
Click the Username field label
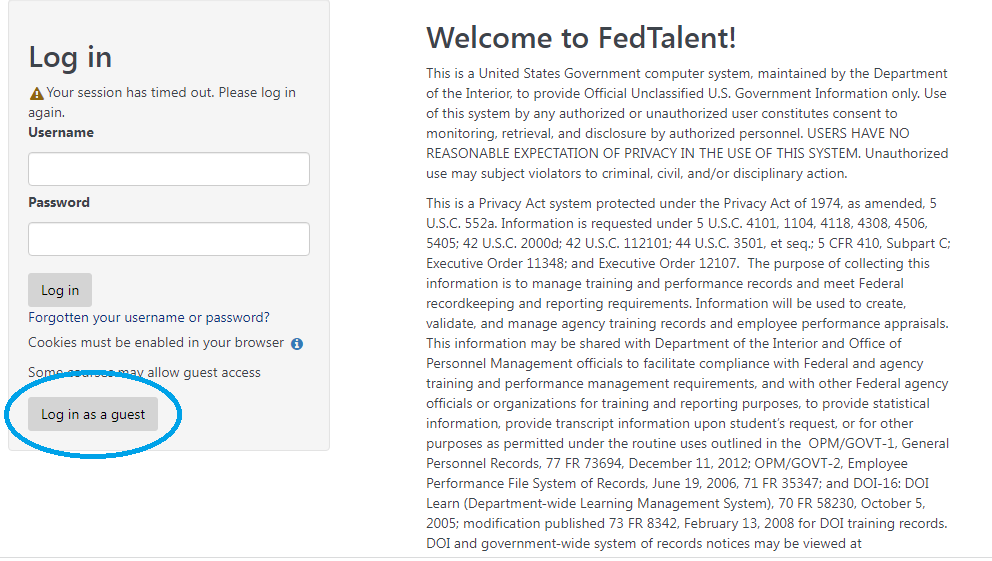[61, 133]
